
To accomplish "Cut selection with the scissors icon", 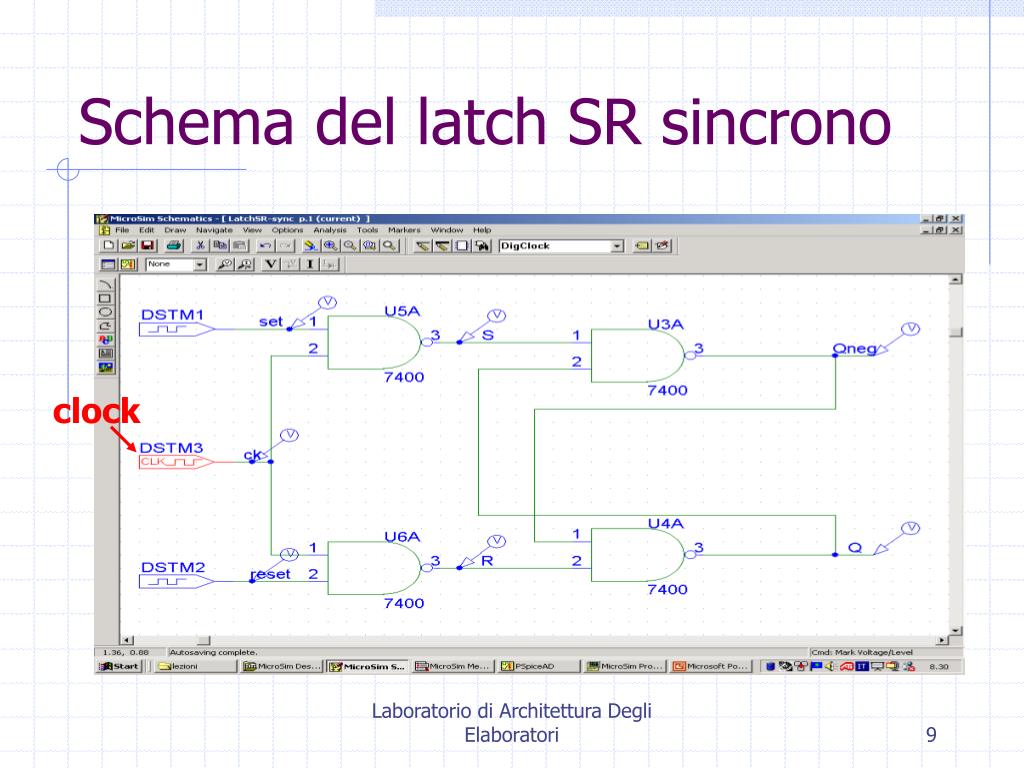I will [x=200, y=246].
